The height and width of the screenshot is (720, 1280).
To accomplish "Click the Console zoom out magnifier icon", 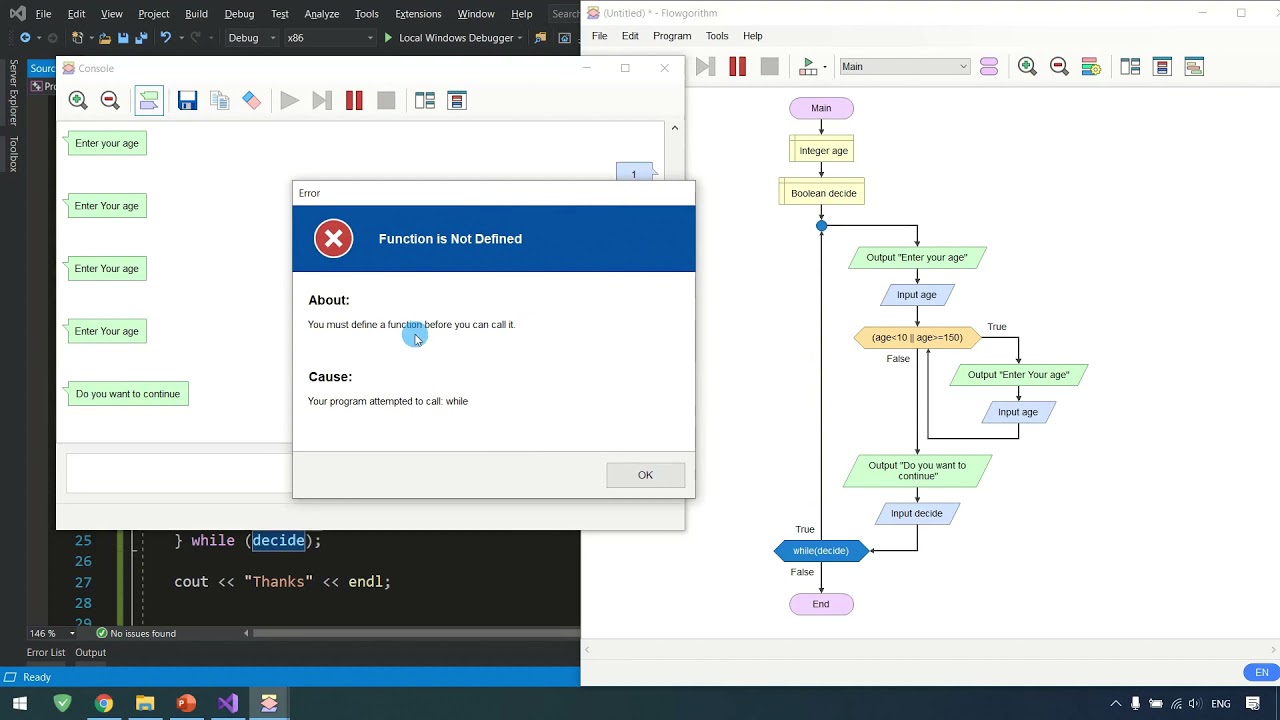I will 110,100.
